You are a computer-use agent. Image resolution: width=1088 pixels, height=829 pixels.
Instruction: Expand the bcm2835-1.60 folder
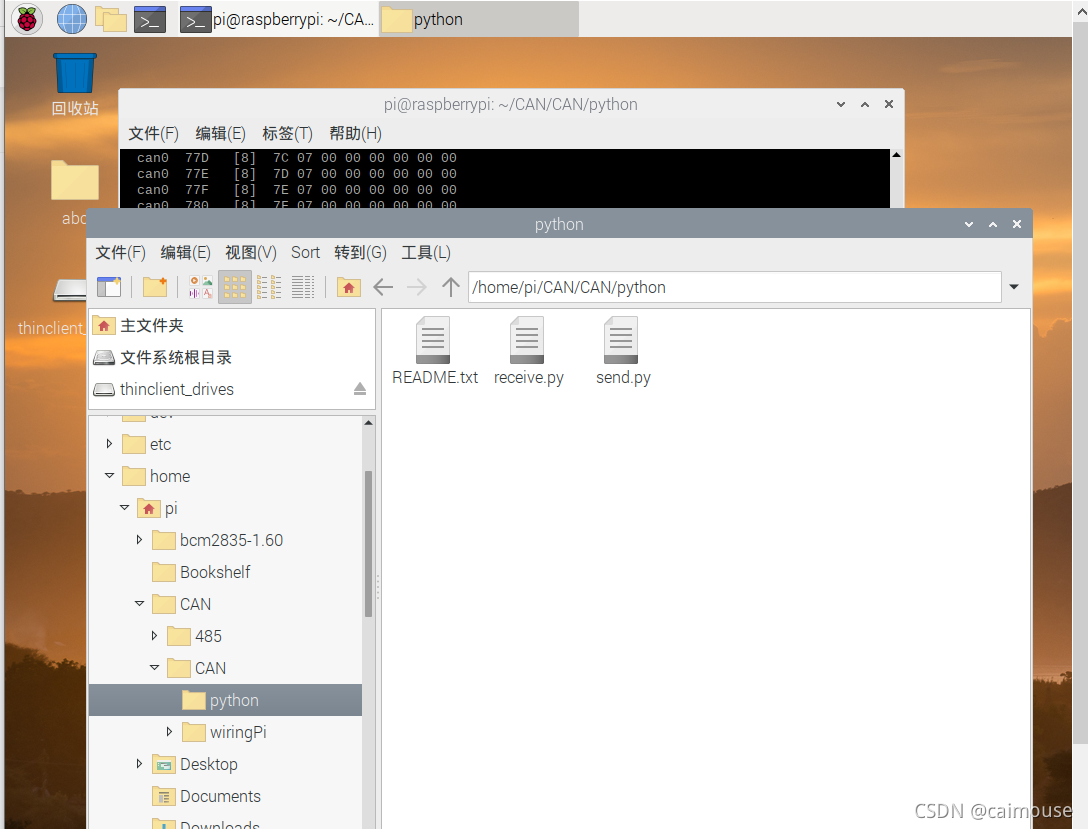pos(139,539)
